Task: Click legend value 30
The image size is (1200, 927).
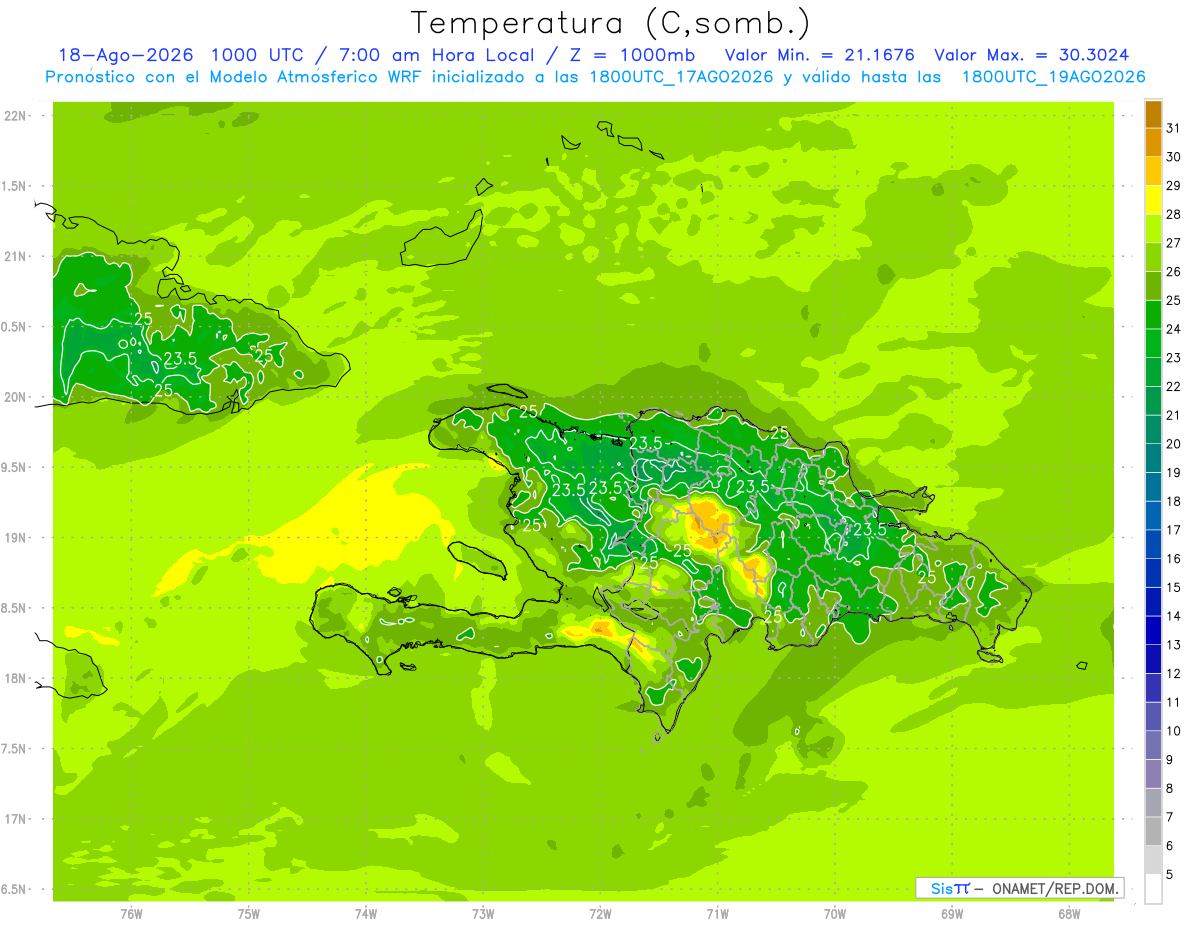Action: [x=1174, y=157]
